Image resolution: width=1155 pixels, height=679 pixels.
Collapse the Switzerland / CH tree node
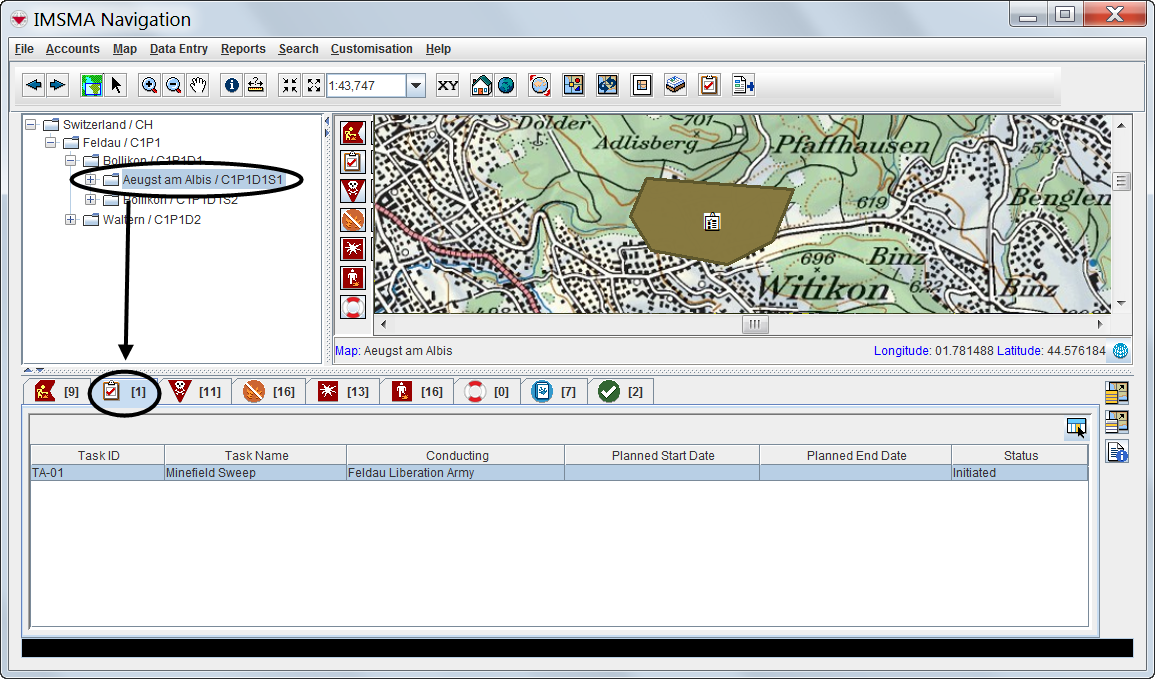point(30,125)
